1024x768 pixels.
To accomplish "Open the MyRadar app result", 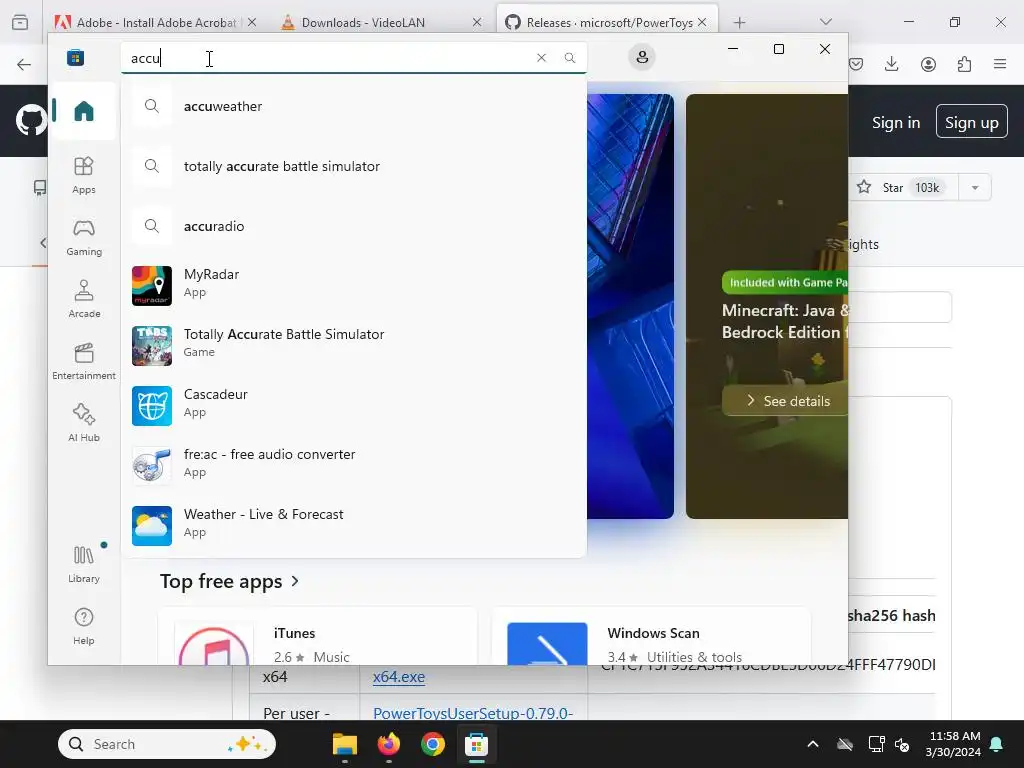I will (353, 285).
